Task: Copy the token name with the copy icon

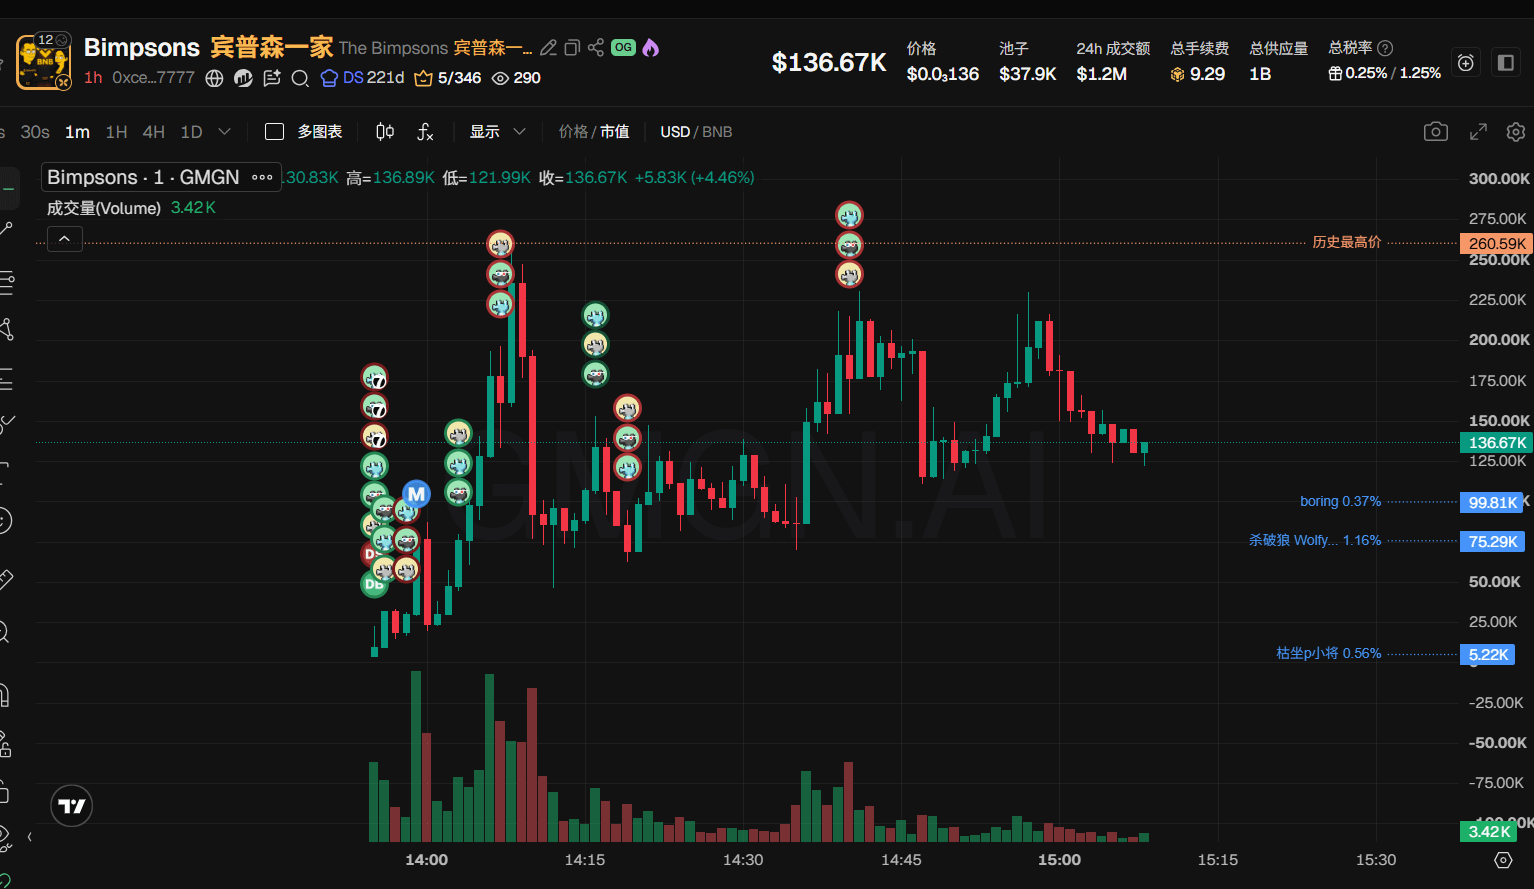Action: [572, 48]
